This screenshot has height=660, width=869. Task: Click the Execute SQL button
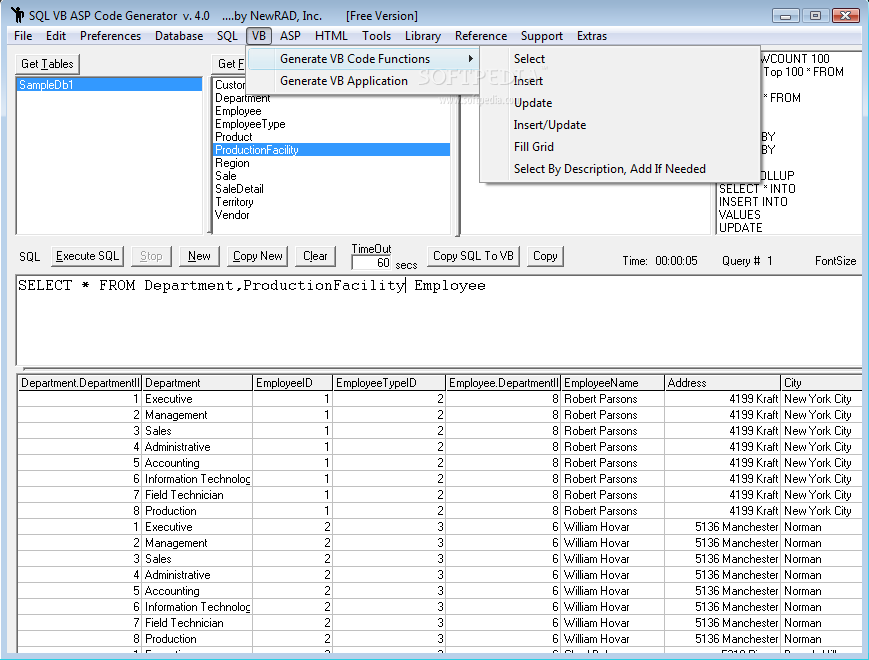88,256
